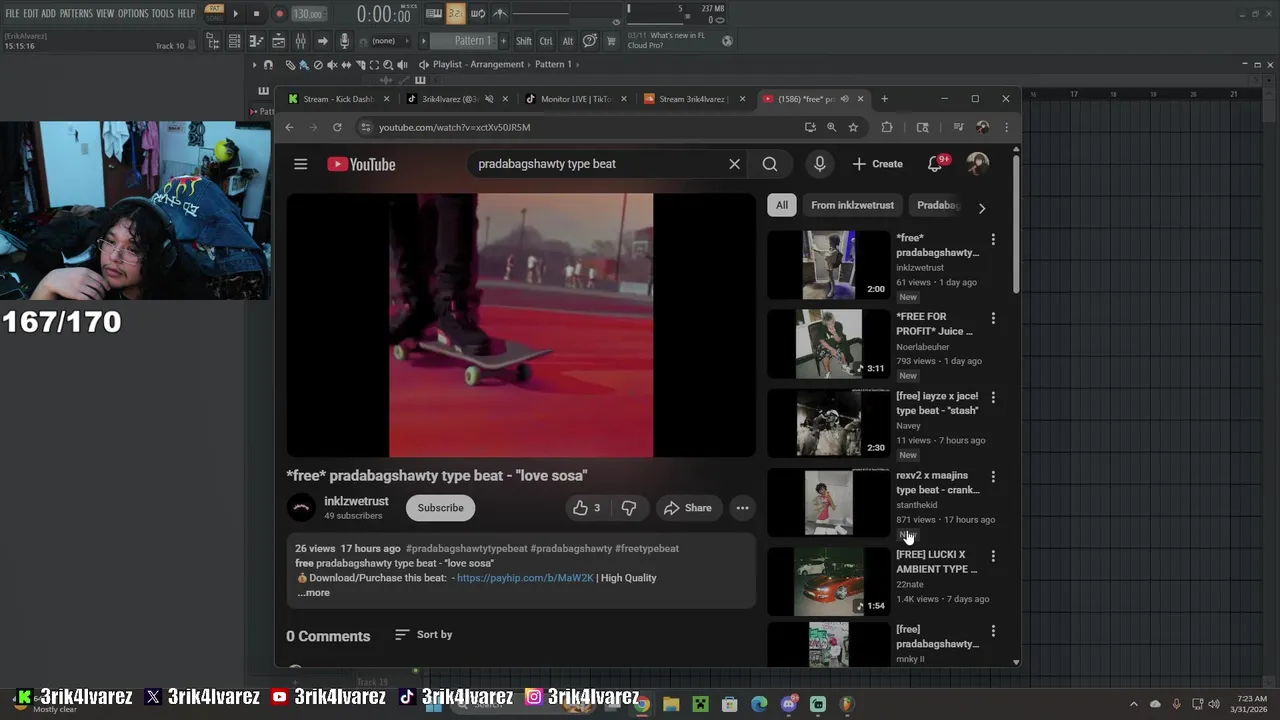Viewport: 1280px width, 720px height.
Task: Click the FL Studio play button
Action: [236, 14]
